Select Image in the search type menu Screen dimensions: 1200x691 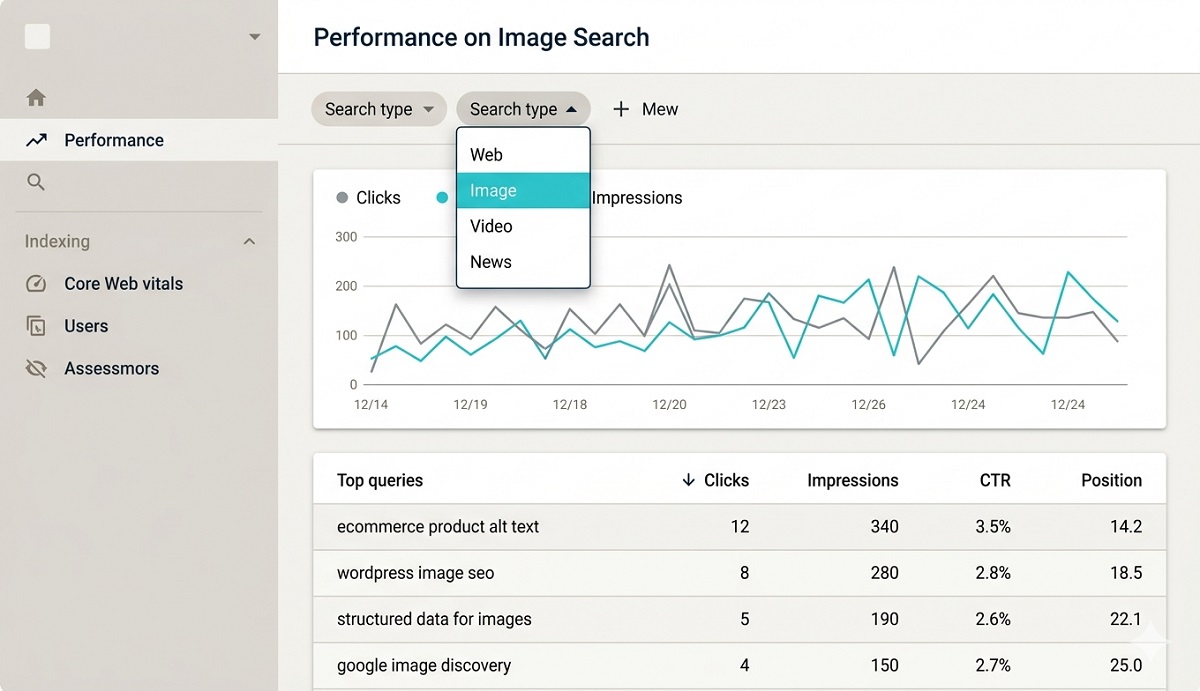[523, 190]
